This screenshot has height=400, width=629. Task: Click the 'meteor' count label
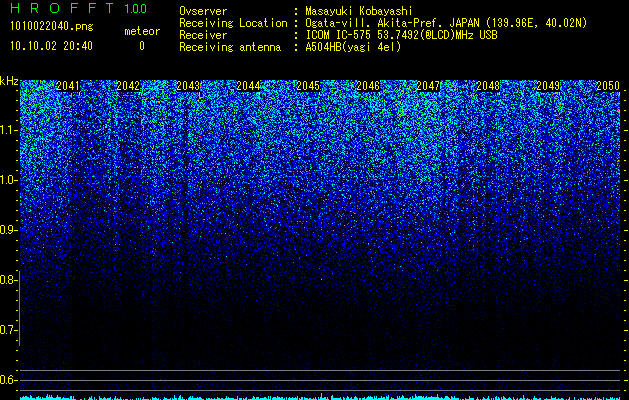tap(142, 31)
